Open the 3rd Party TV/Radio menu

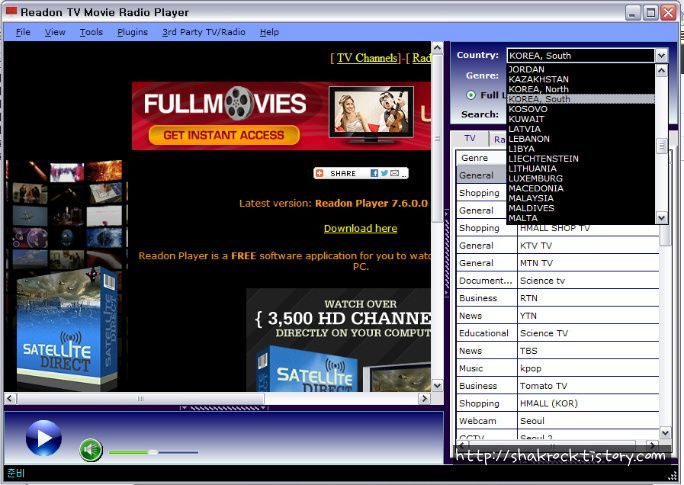point(204,32)
